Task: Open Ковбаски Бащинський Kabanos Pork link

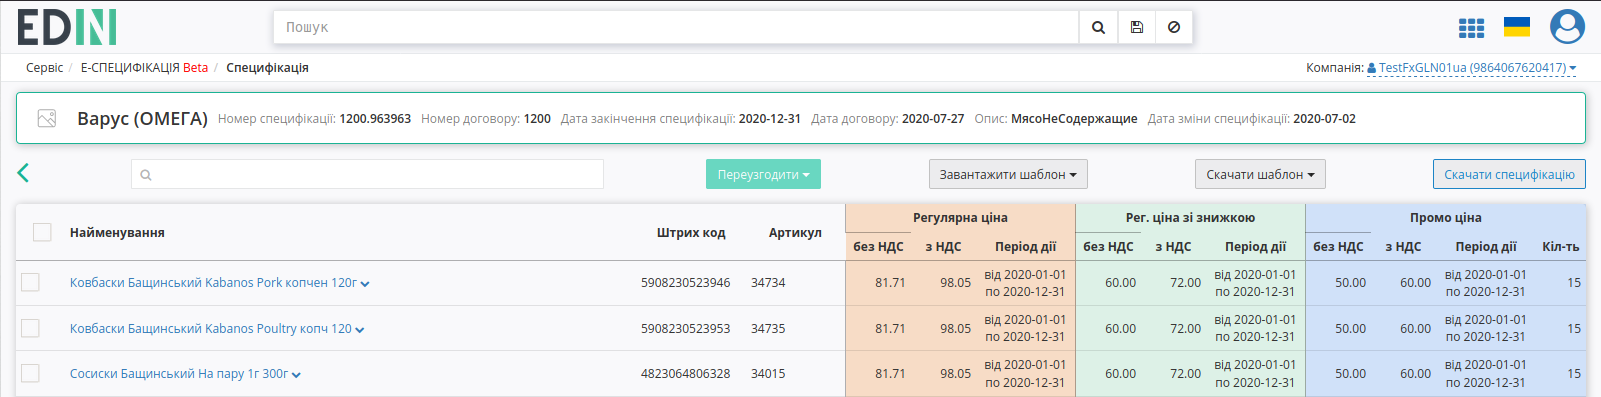Action: [213, 283]
